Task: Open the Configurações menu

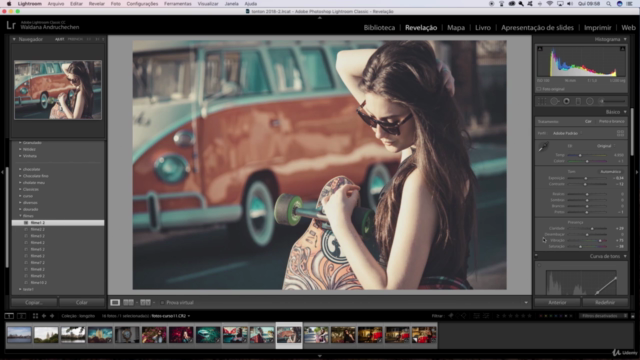Action: click(x=142, y=4)
